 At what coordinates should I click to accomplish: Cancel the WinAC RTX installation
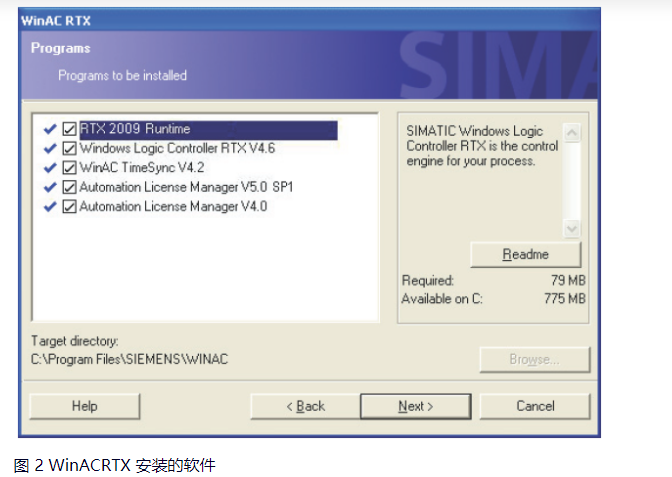[x=535, y=406]
